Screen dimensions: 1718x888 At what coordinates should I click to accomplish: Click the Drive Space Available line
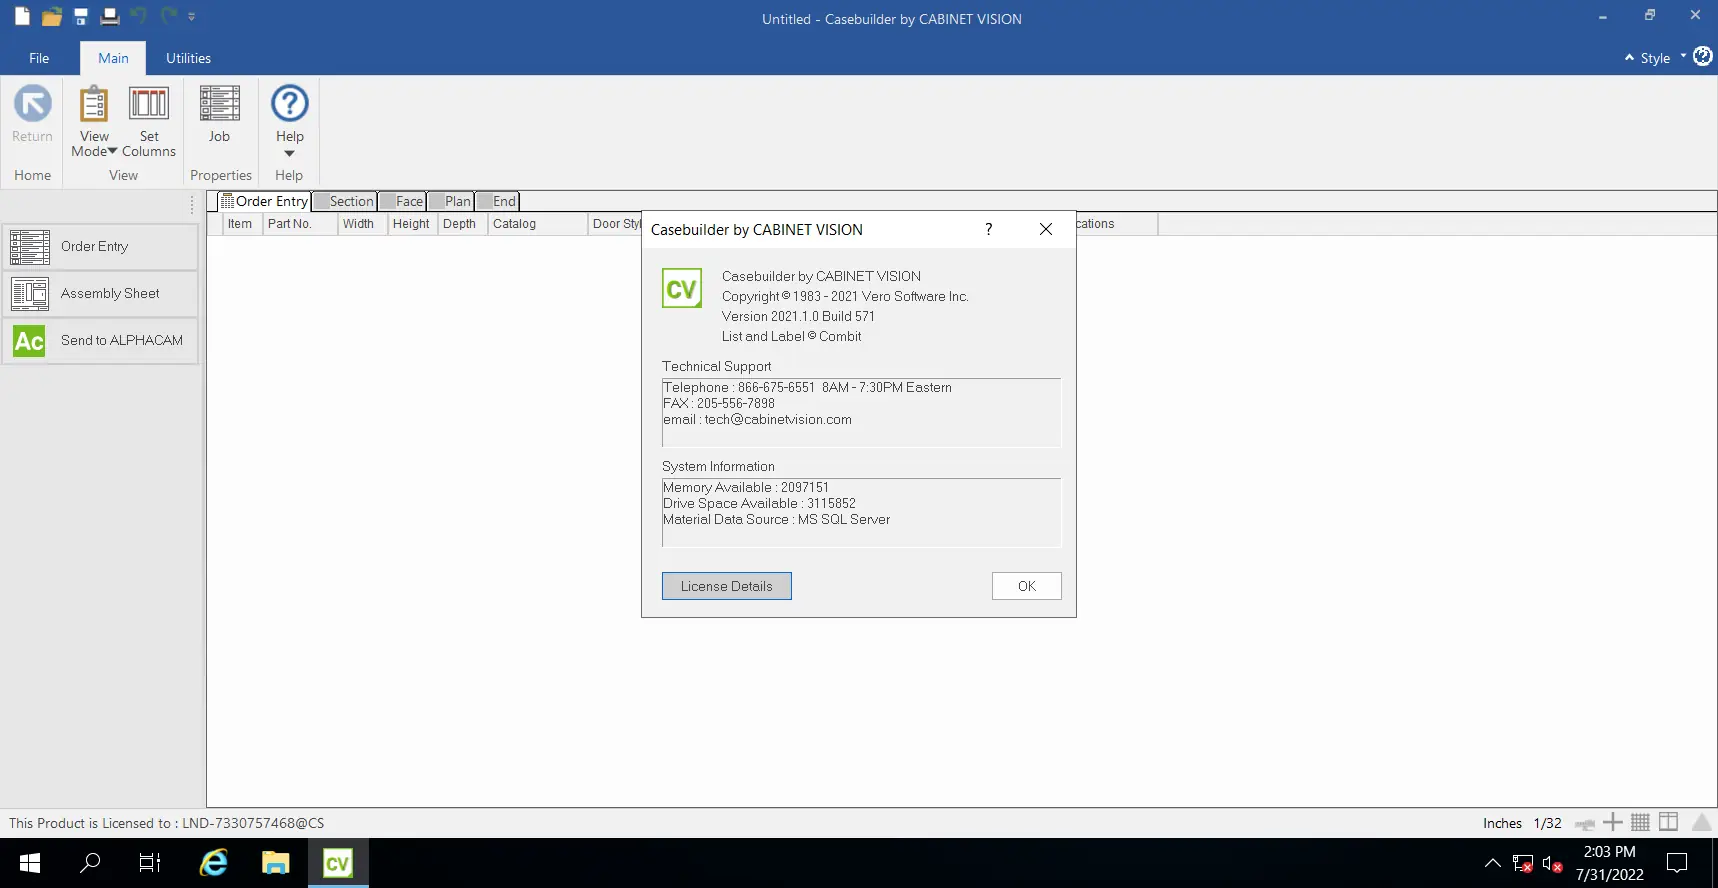pos(759,504)
